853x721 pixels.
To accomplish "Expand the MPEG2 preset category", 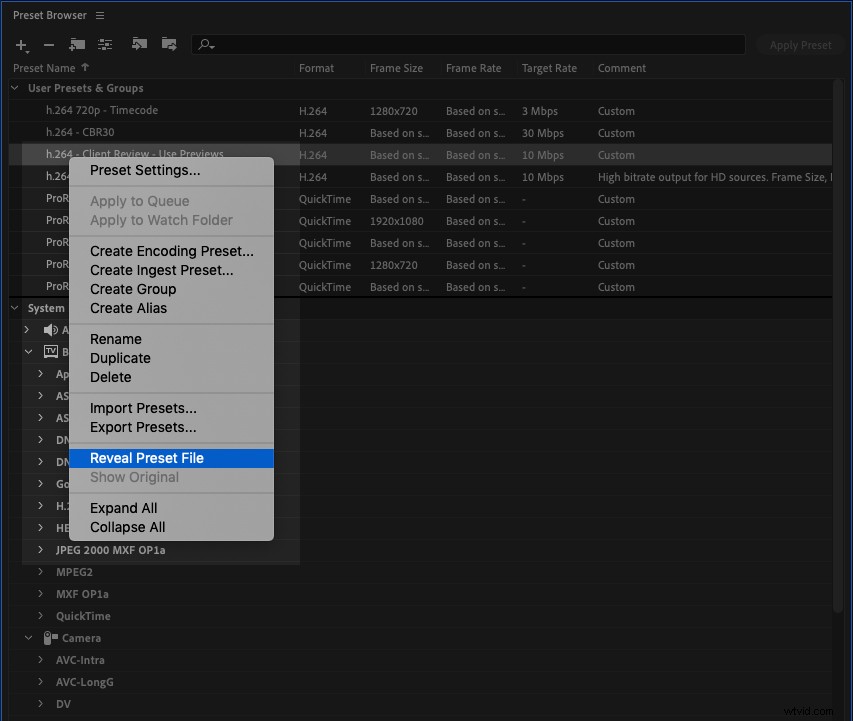I will 41,572.
